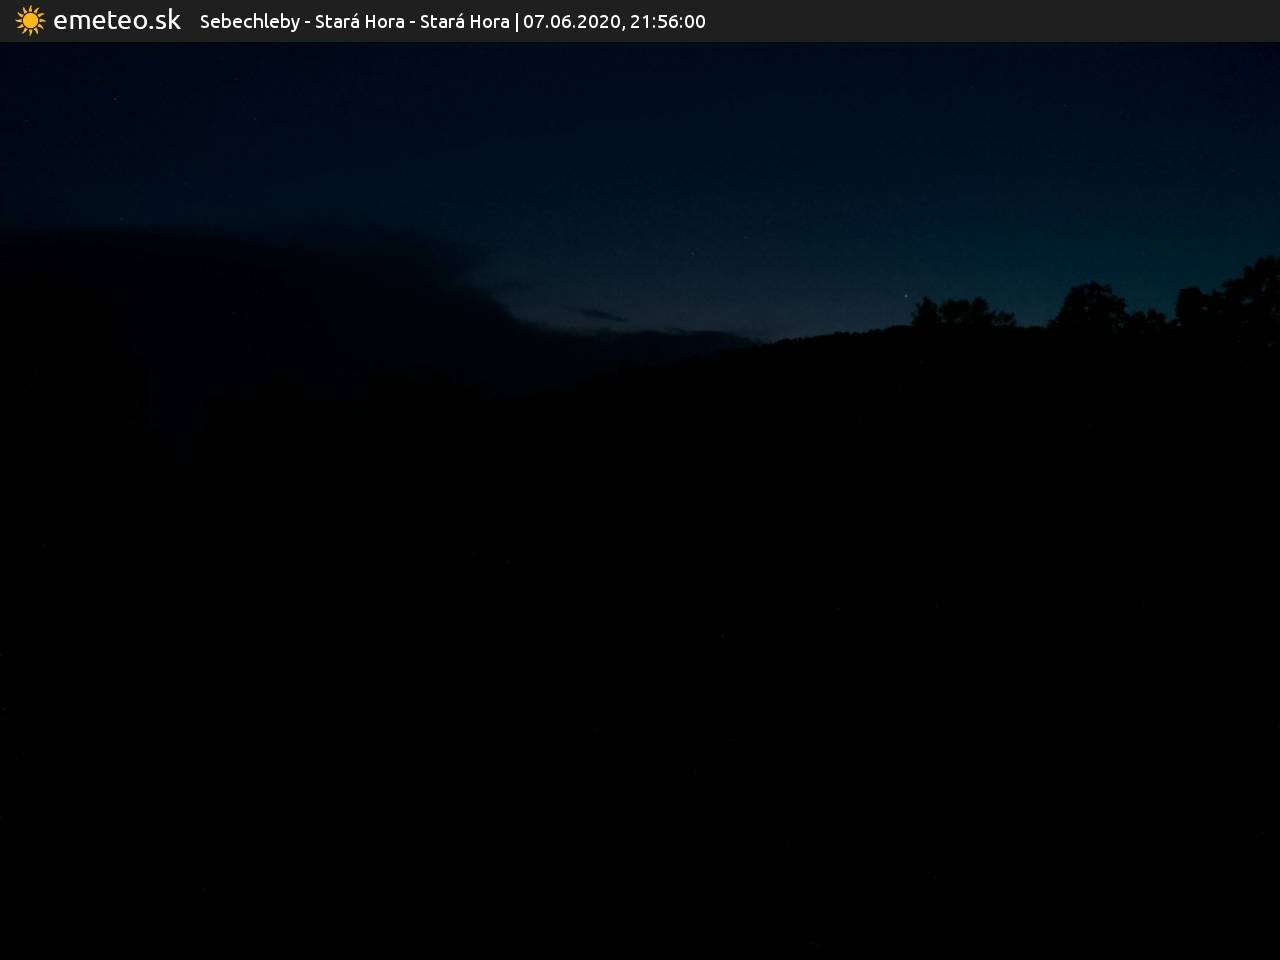1280x960 pixels.
Task: Click the tree cluster just right of the star
Action: (x=960, y=313)
